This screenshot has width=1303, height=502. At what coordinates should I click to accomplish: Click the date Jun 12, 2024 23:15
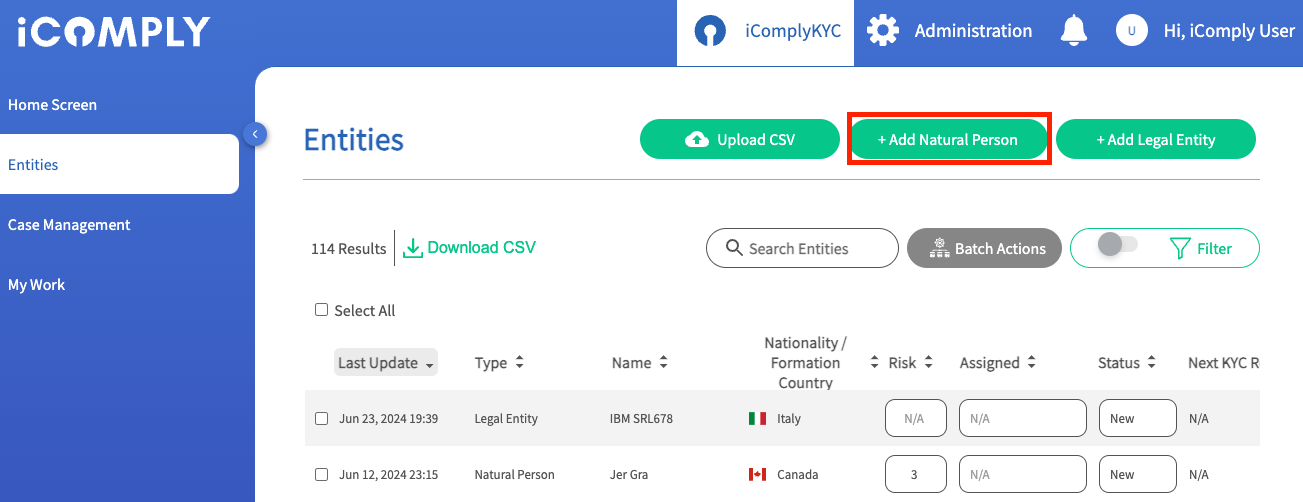(389, 475)
